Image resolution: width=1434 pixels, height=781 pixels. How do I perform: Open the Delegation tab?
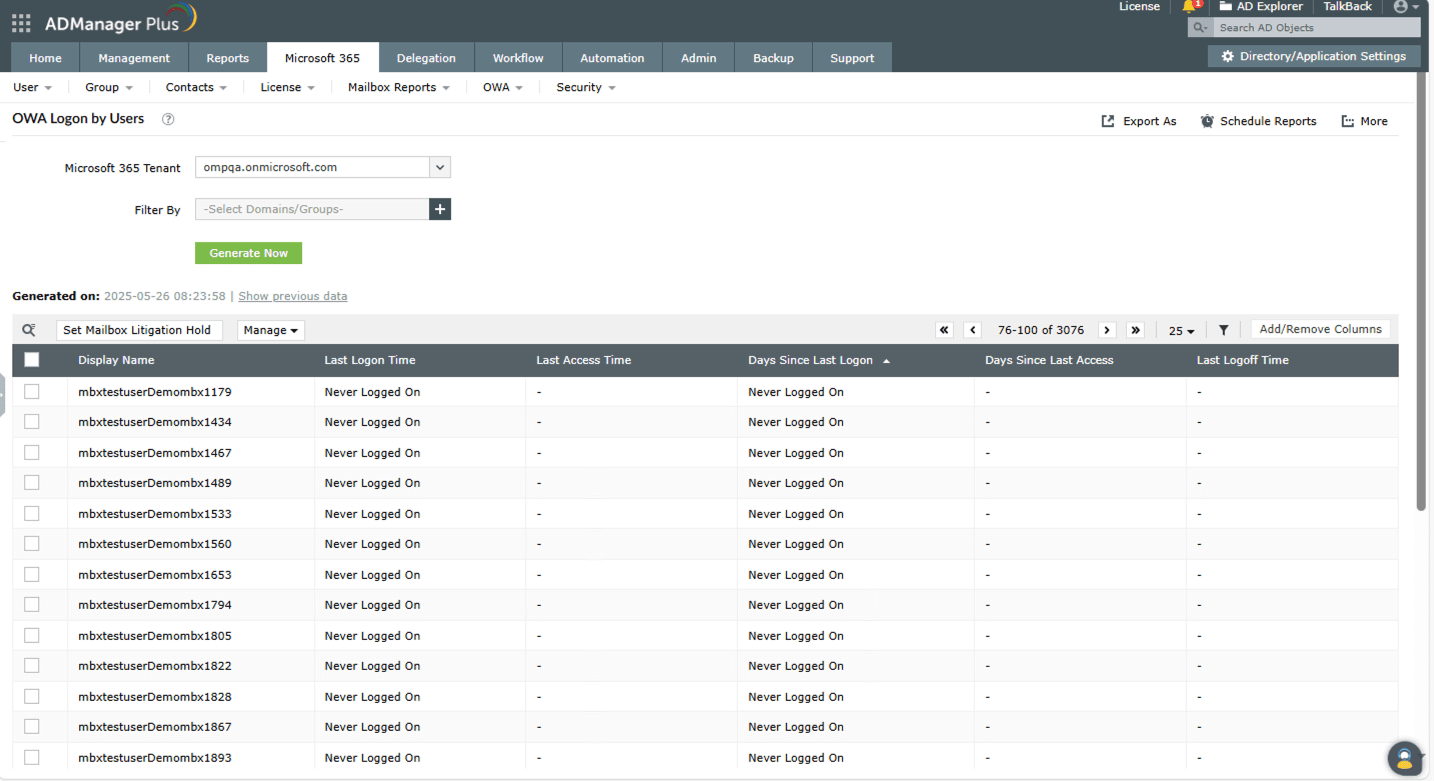426,58
